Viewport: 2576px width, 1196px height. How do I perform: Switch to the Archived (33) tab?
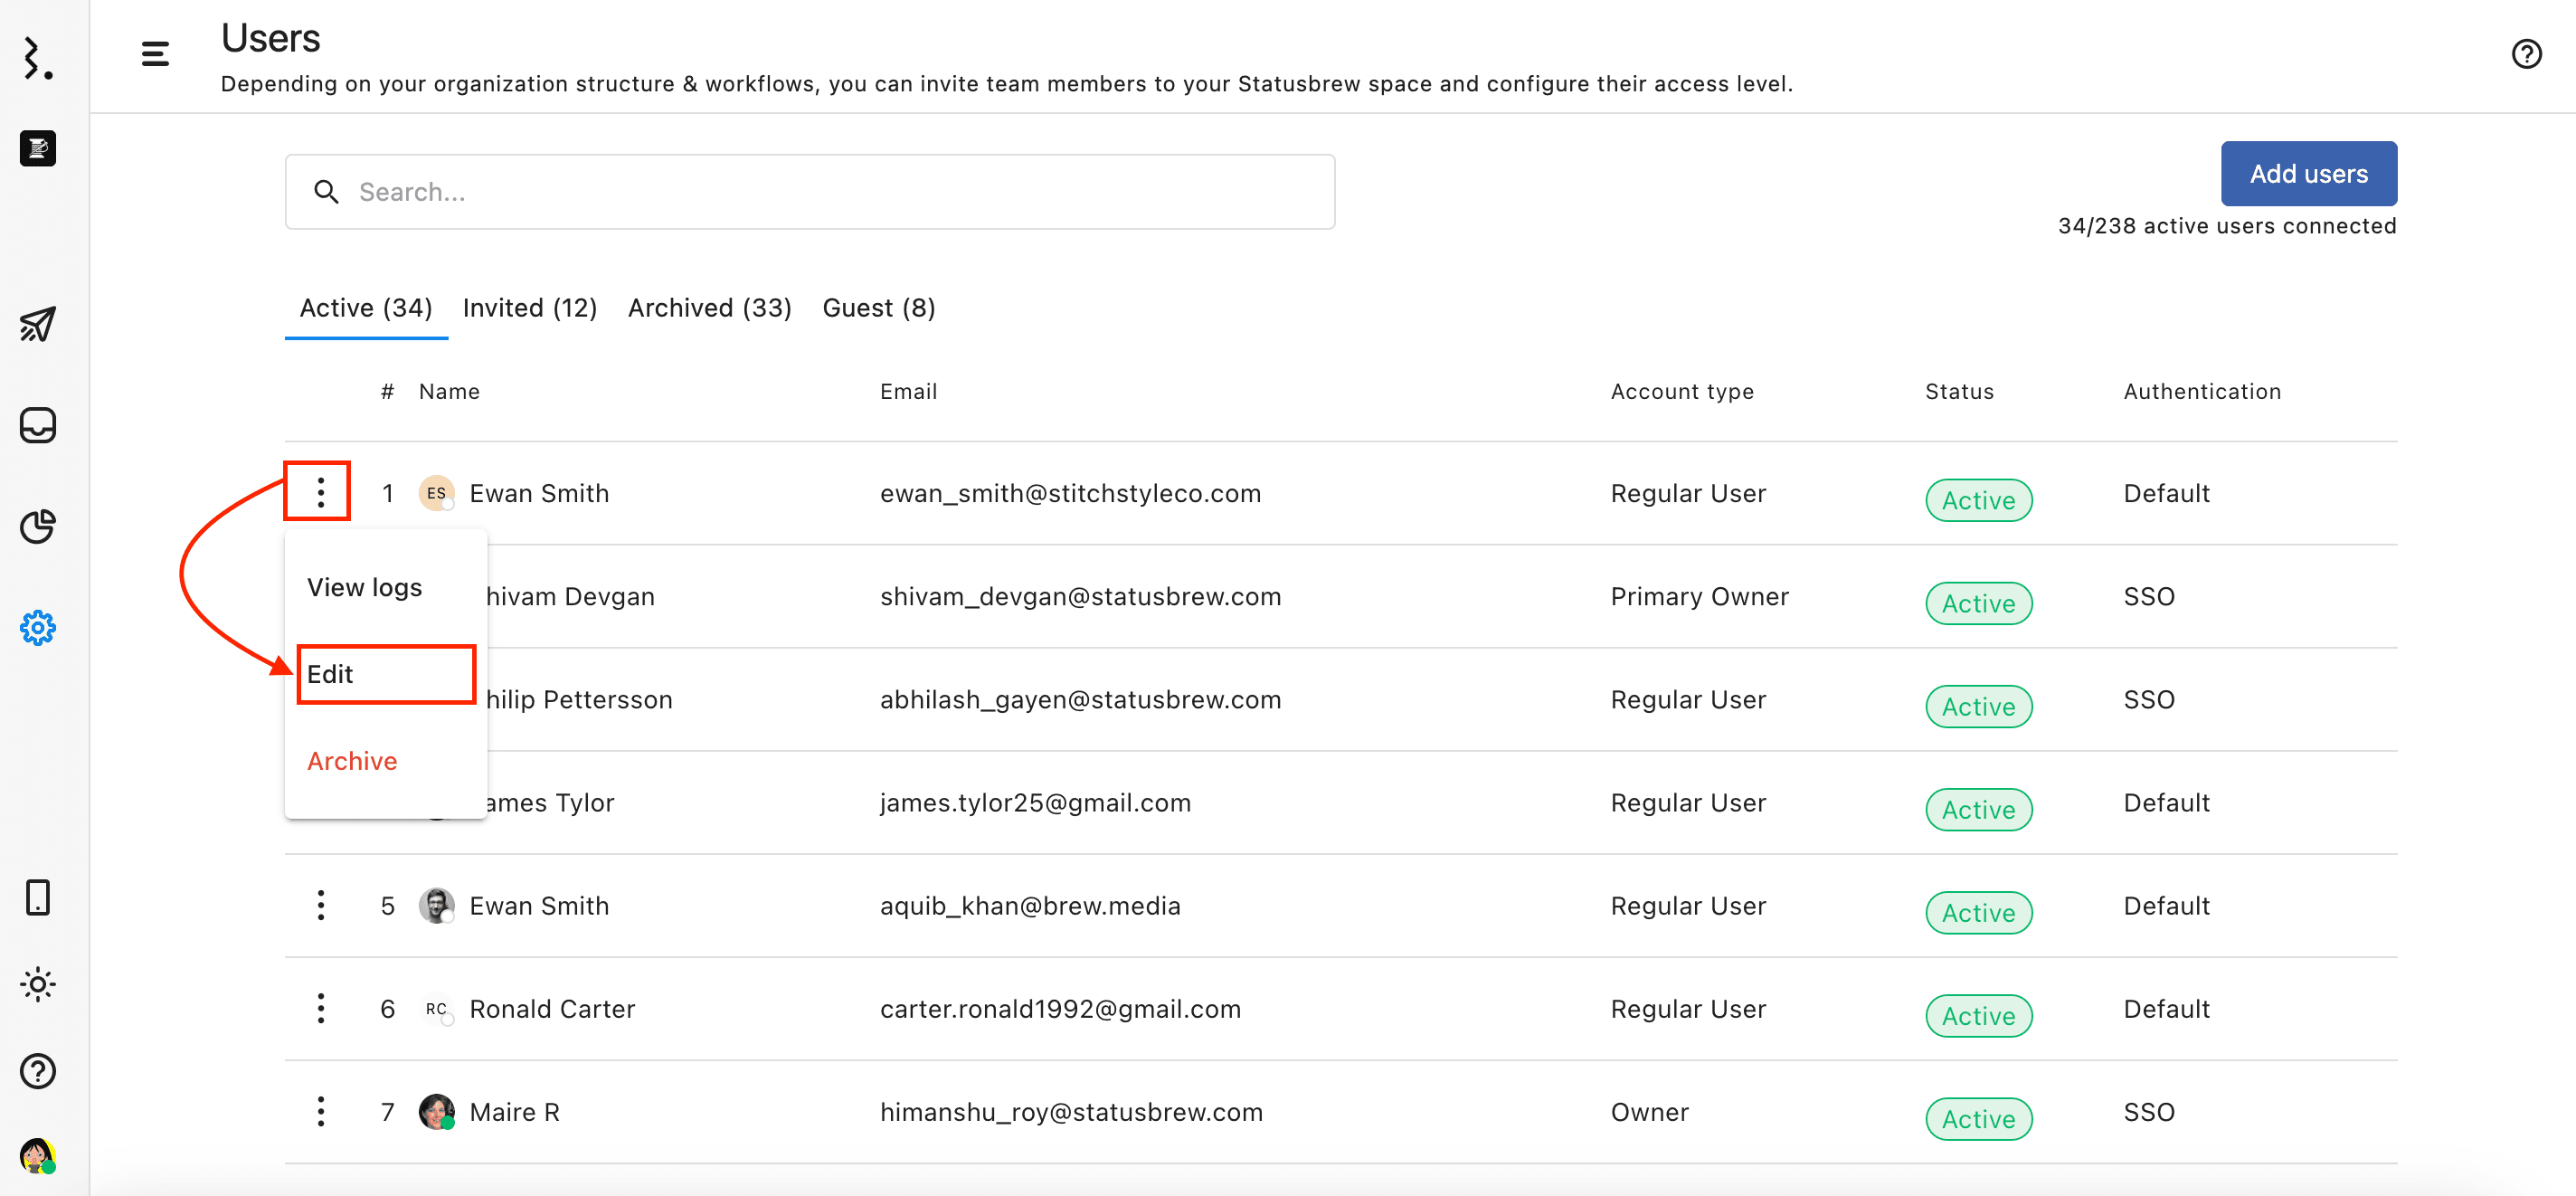[709, 308]
